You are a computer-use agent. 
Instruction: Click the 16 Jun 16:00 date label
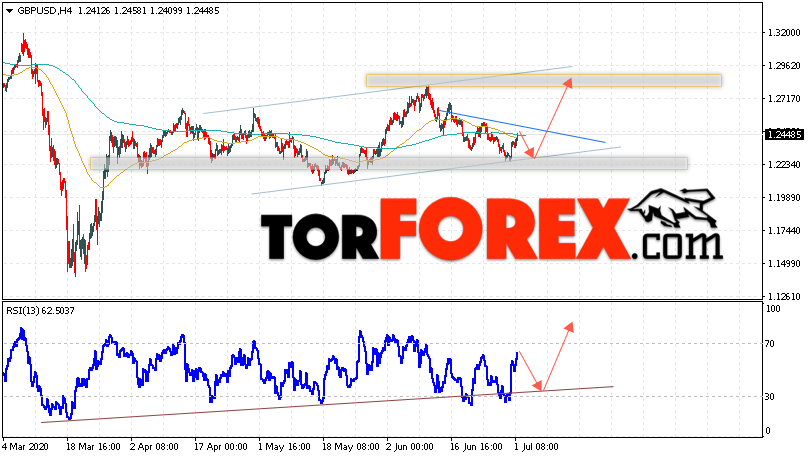tap(477, 447)
